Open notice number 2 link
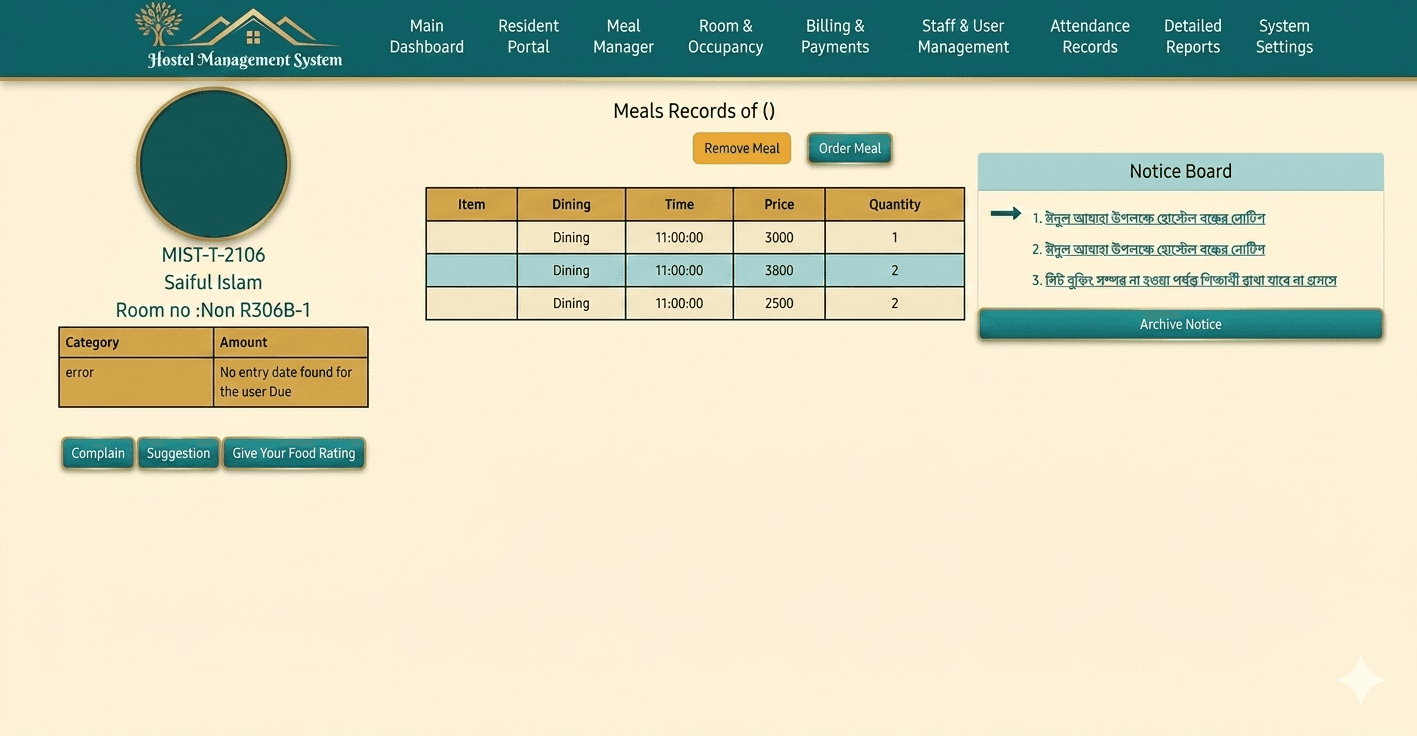This screenshot has width=1417, height=736. 1155,249
